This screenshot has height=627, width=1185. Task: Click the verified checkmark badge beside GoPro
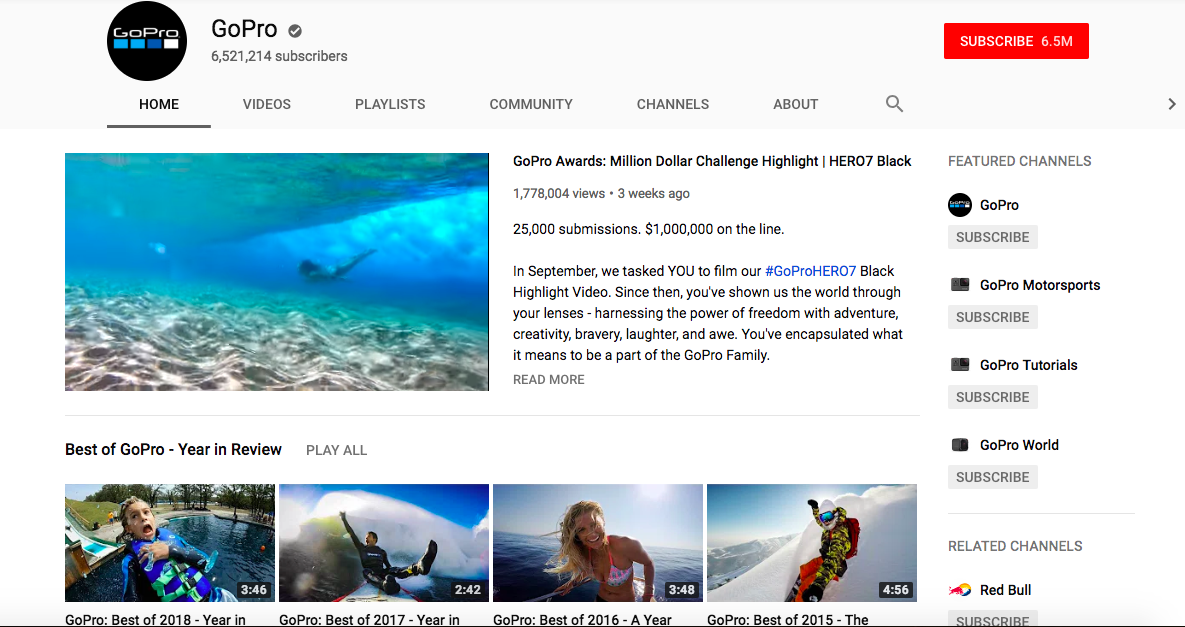295,30
